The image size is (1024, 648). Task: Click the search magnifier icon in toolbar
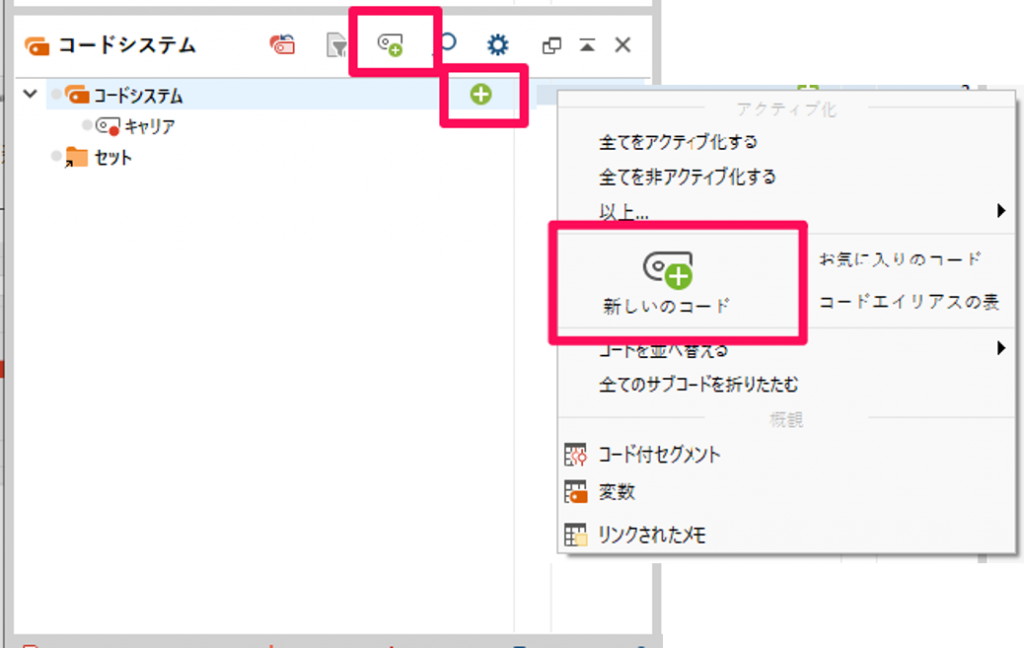coord(446,44)
